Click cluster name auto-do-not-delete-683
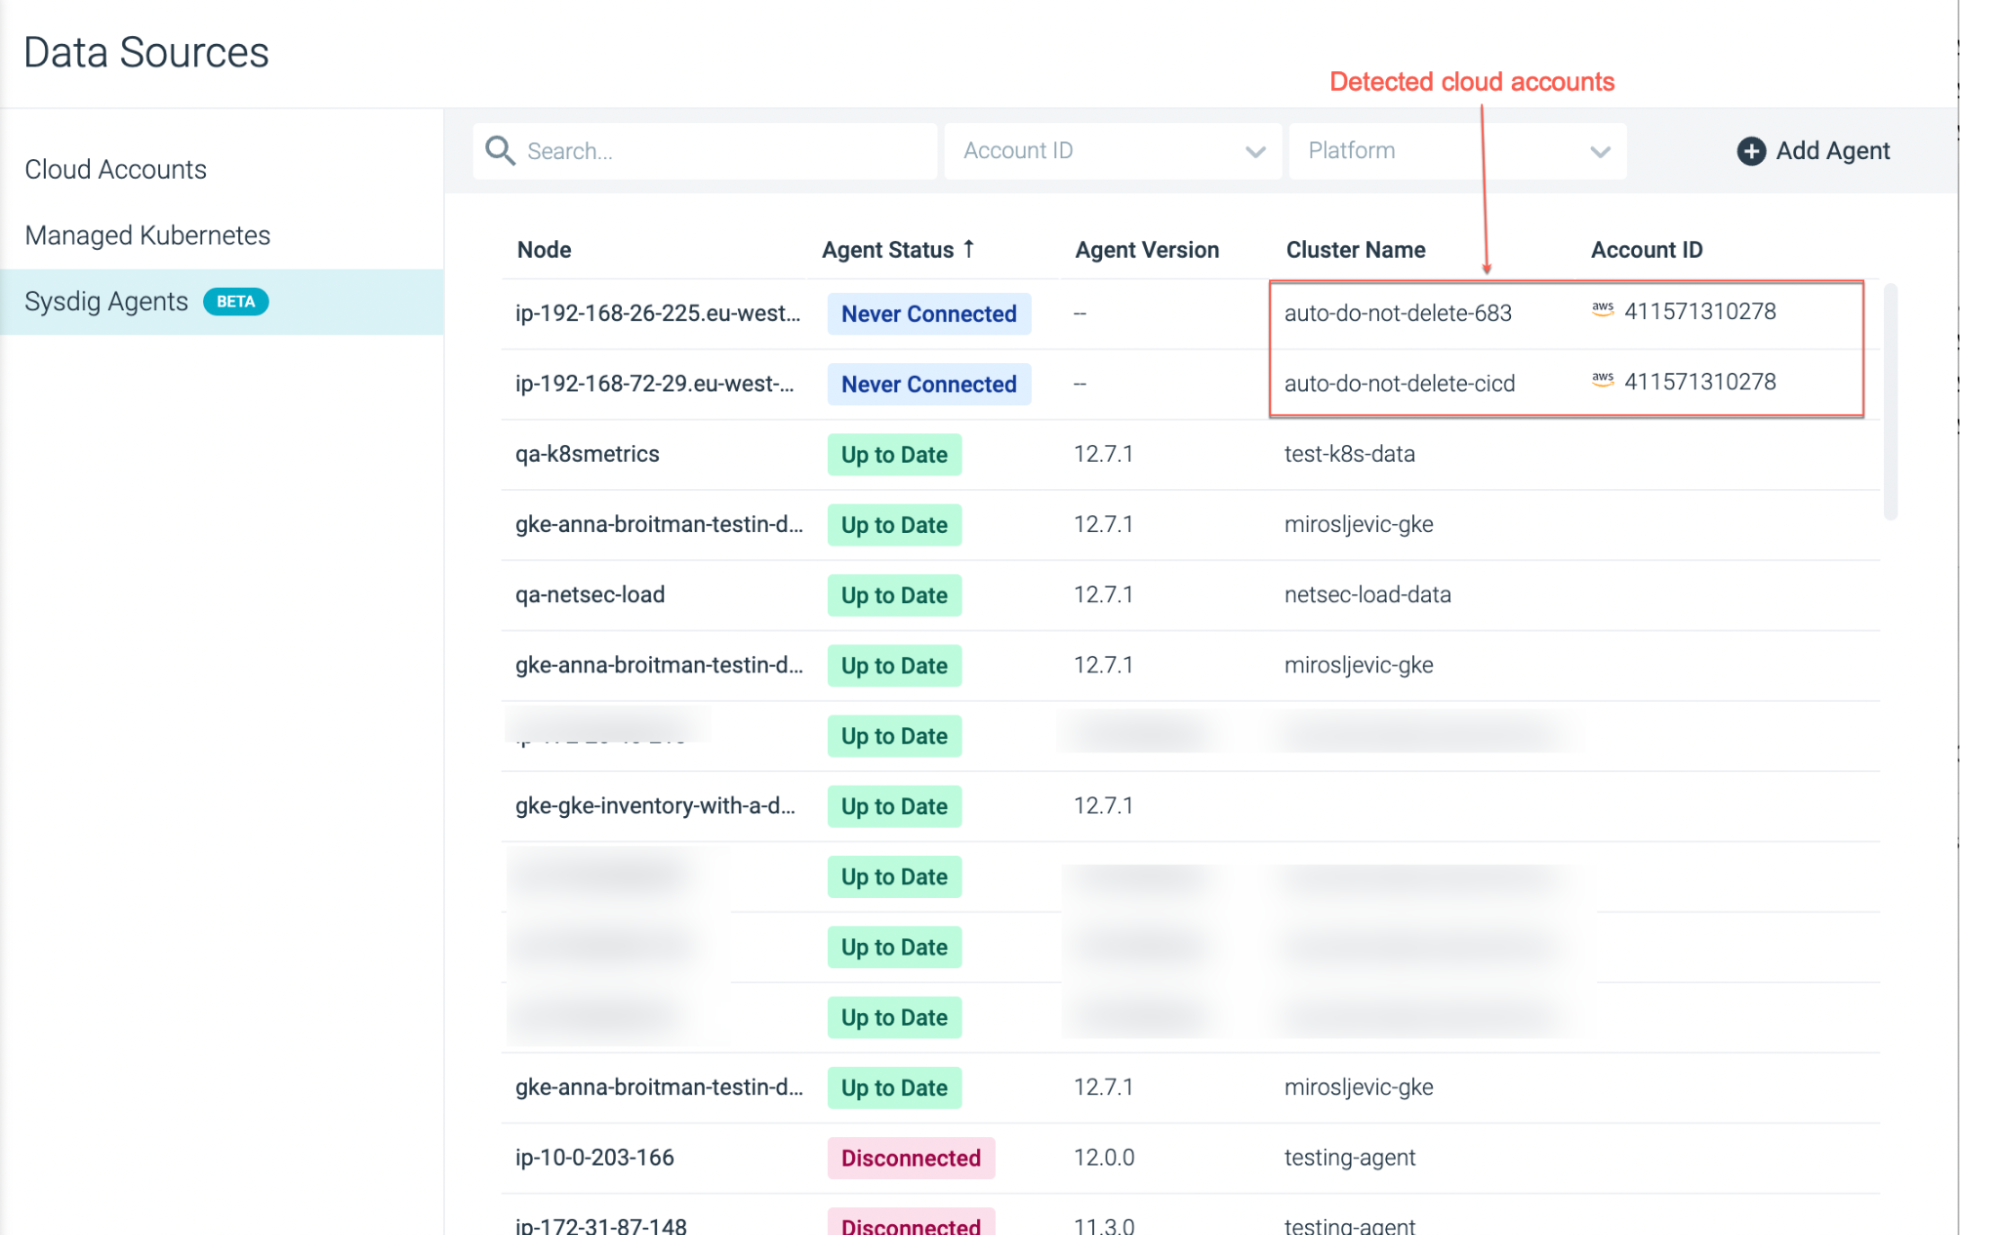This screenshot has width=1999, height=1235. coord(1397,313)
